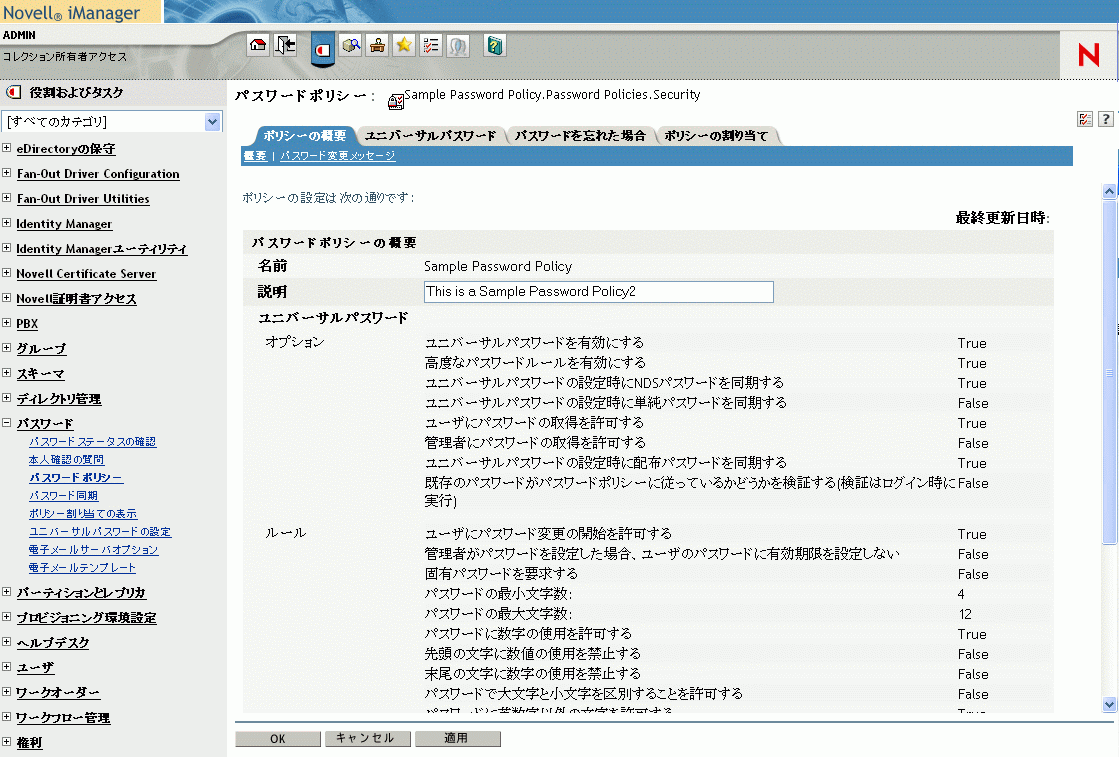Expand the Novell Certificate Server node
Viewport: 1119px width, 757px height.
[x=6, y=273]
